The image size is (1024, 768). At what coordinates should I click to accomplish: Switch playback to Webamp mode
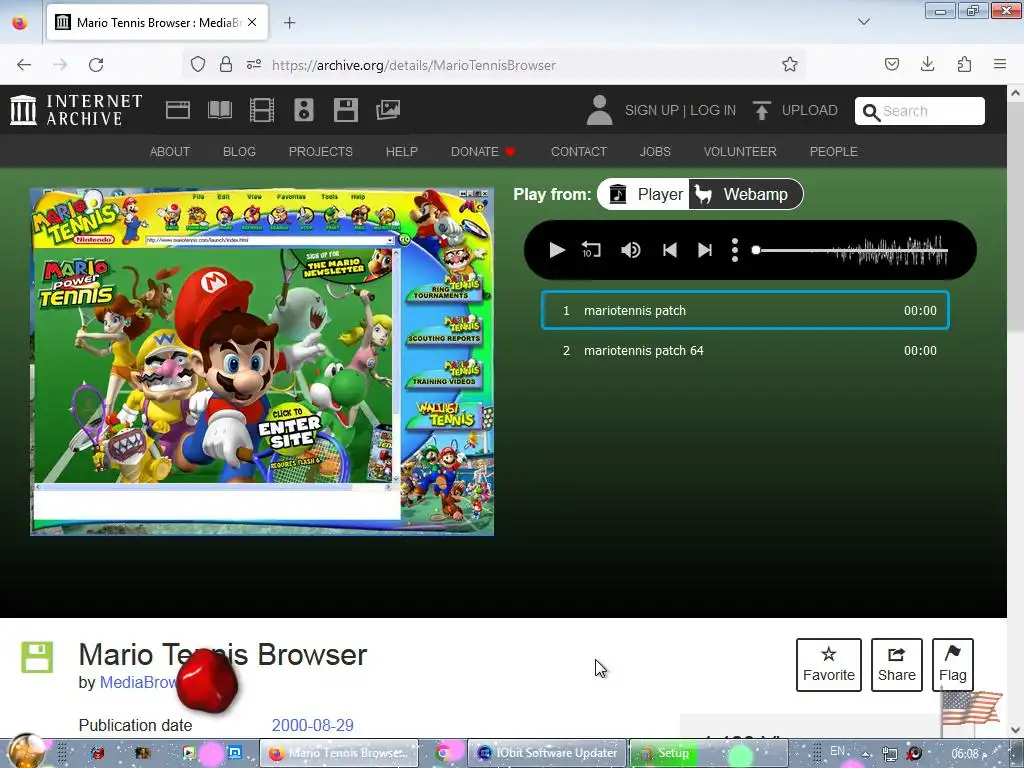[x=745, y=195]
